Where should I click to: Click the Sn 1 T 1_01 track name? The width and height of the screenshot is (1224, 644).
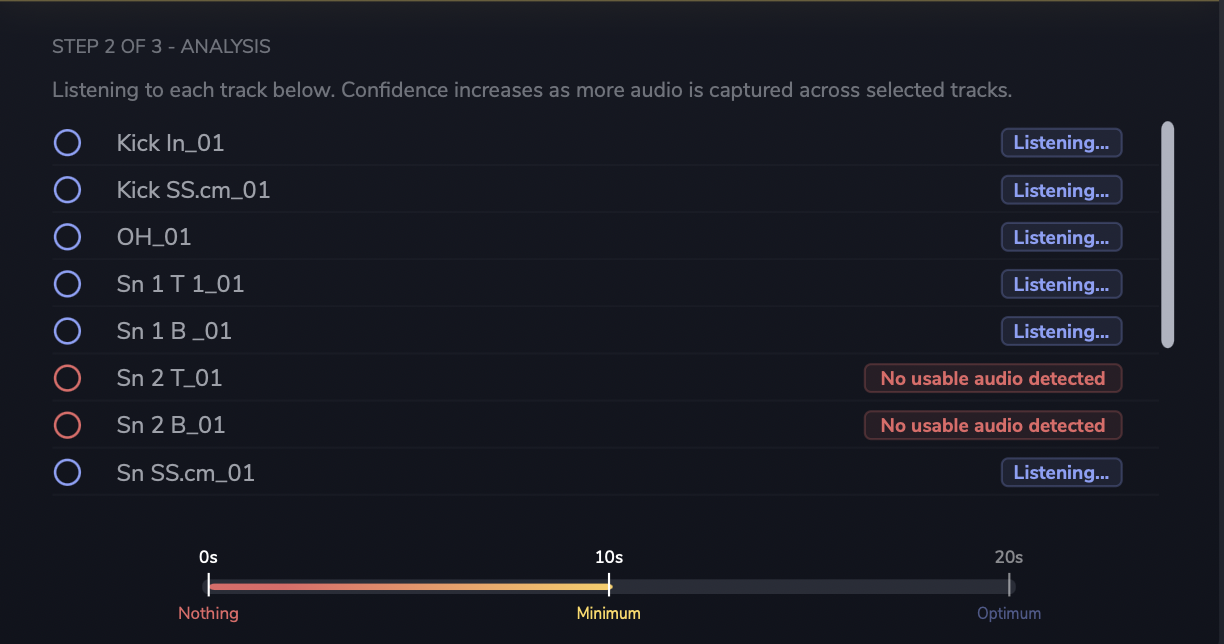[x=180, y=284]
